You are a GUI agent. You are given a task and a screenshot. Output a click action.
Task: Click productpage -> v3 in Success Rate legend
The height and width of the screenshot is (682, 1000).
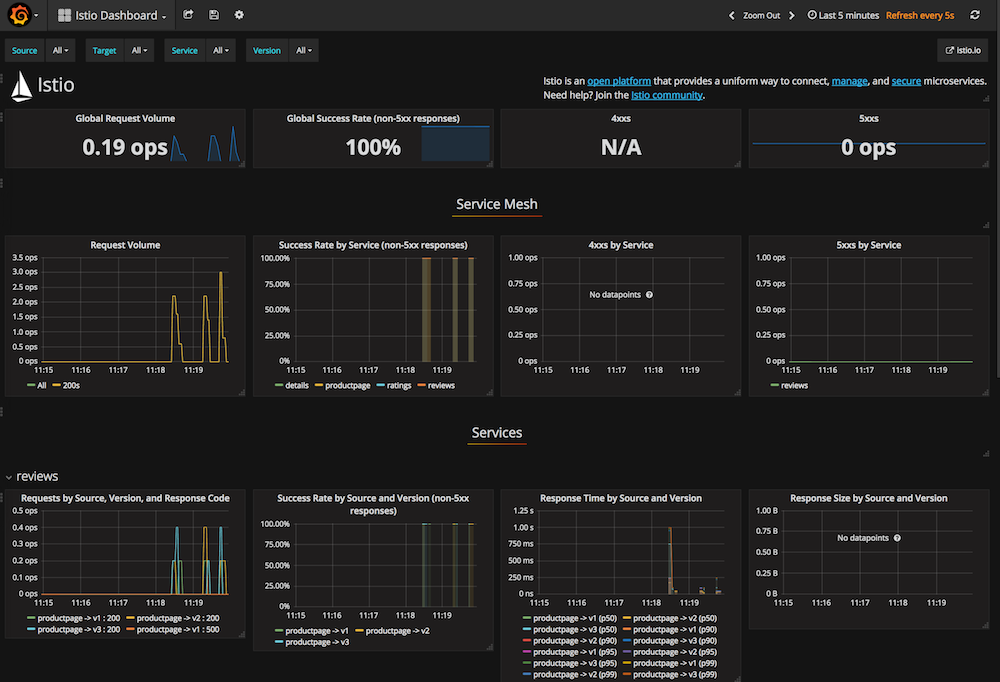coord(312,642)
